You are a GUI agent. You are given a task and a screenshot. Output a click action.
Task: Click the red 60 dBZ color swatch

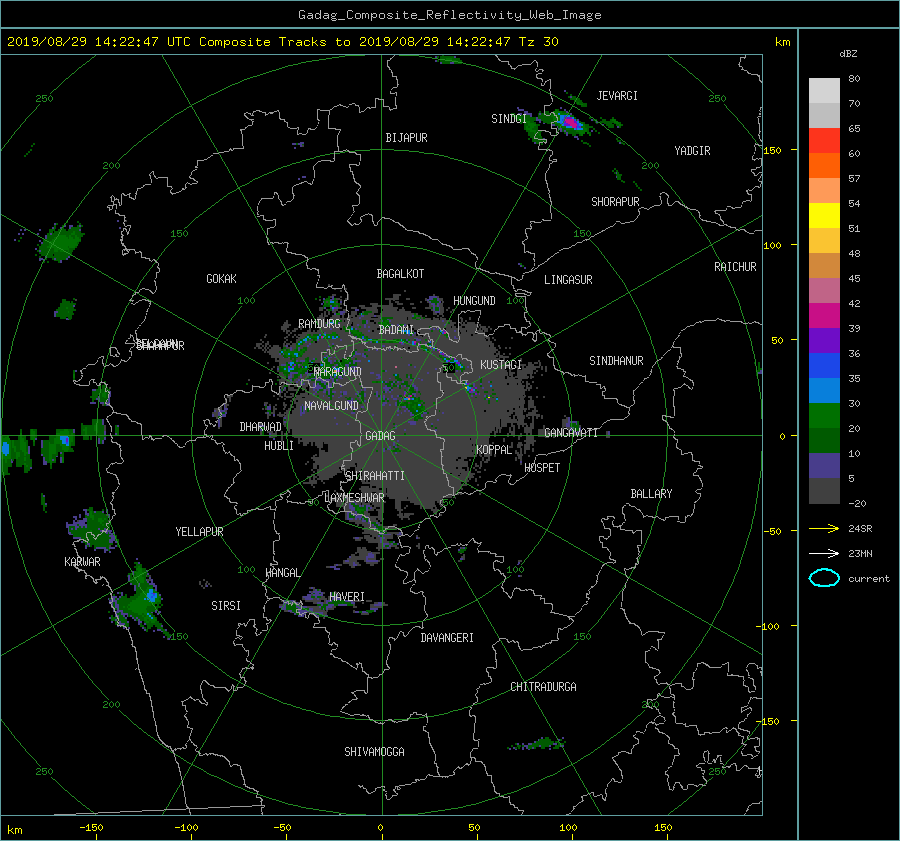coord(824,141)
